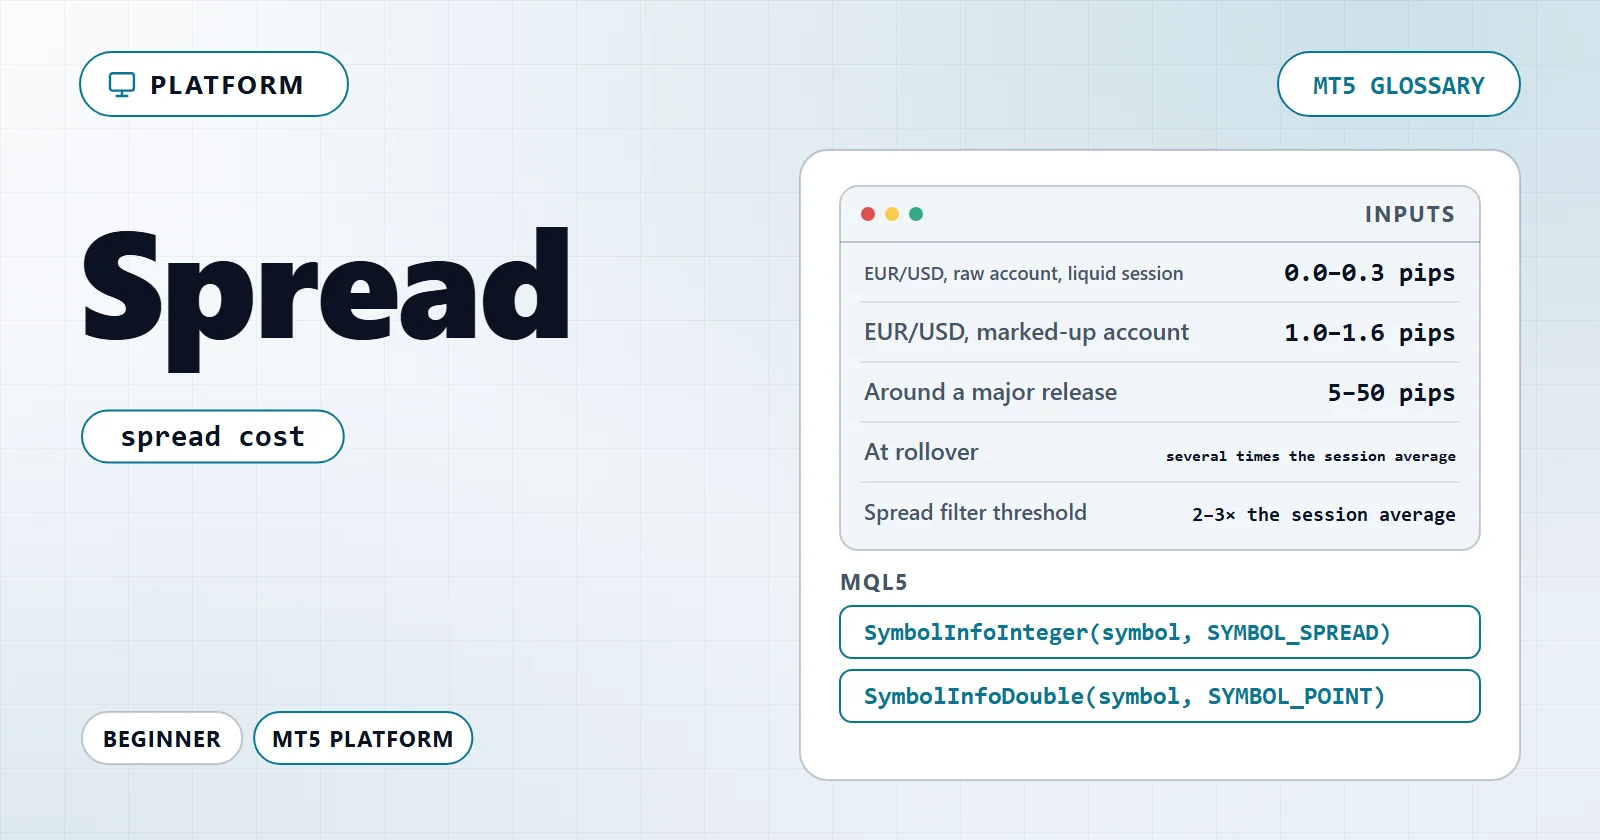Click the spread cost pill
This screenshot has width=1600, height=840.
[213, 436]
